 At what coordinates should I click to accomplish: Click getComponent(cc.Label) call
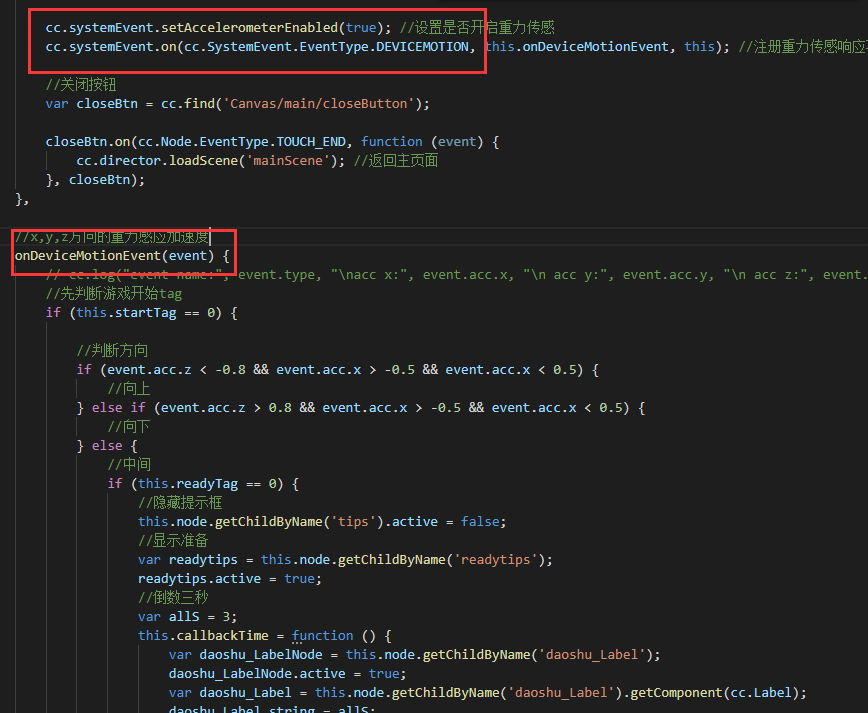point(714,693)
